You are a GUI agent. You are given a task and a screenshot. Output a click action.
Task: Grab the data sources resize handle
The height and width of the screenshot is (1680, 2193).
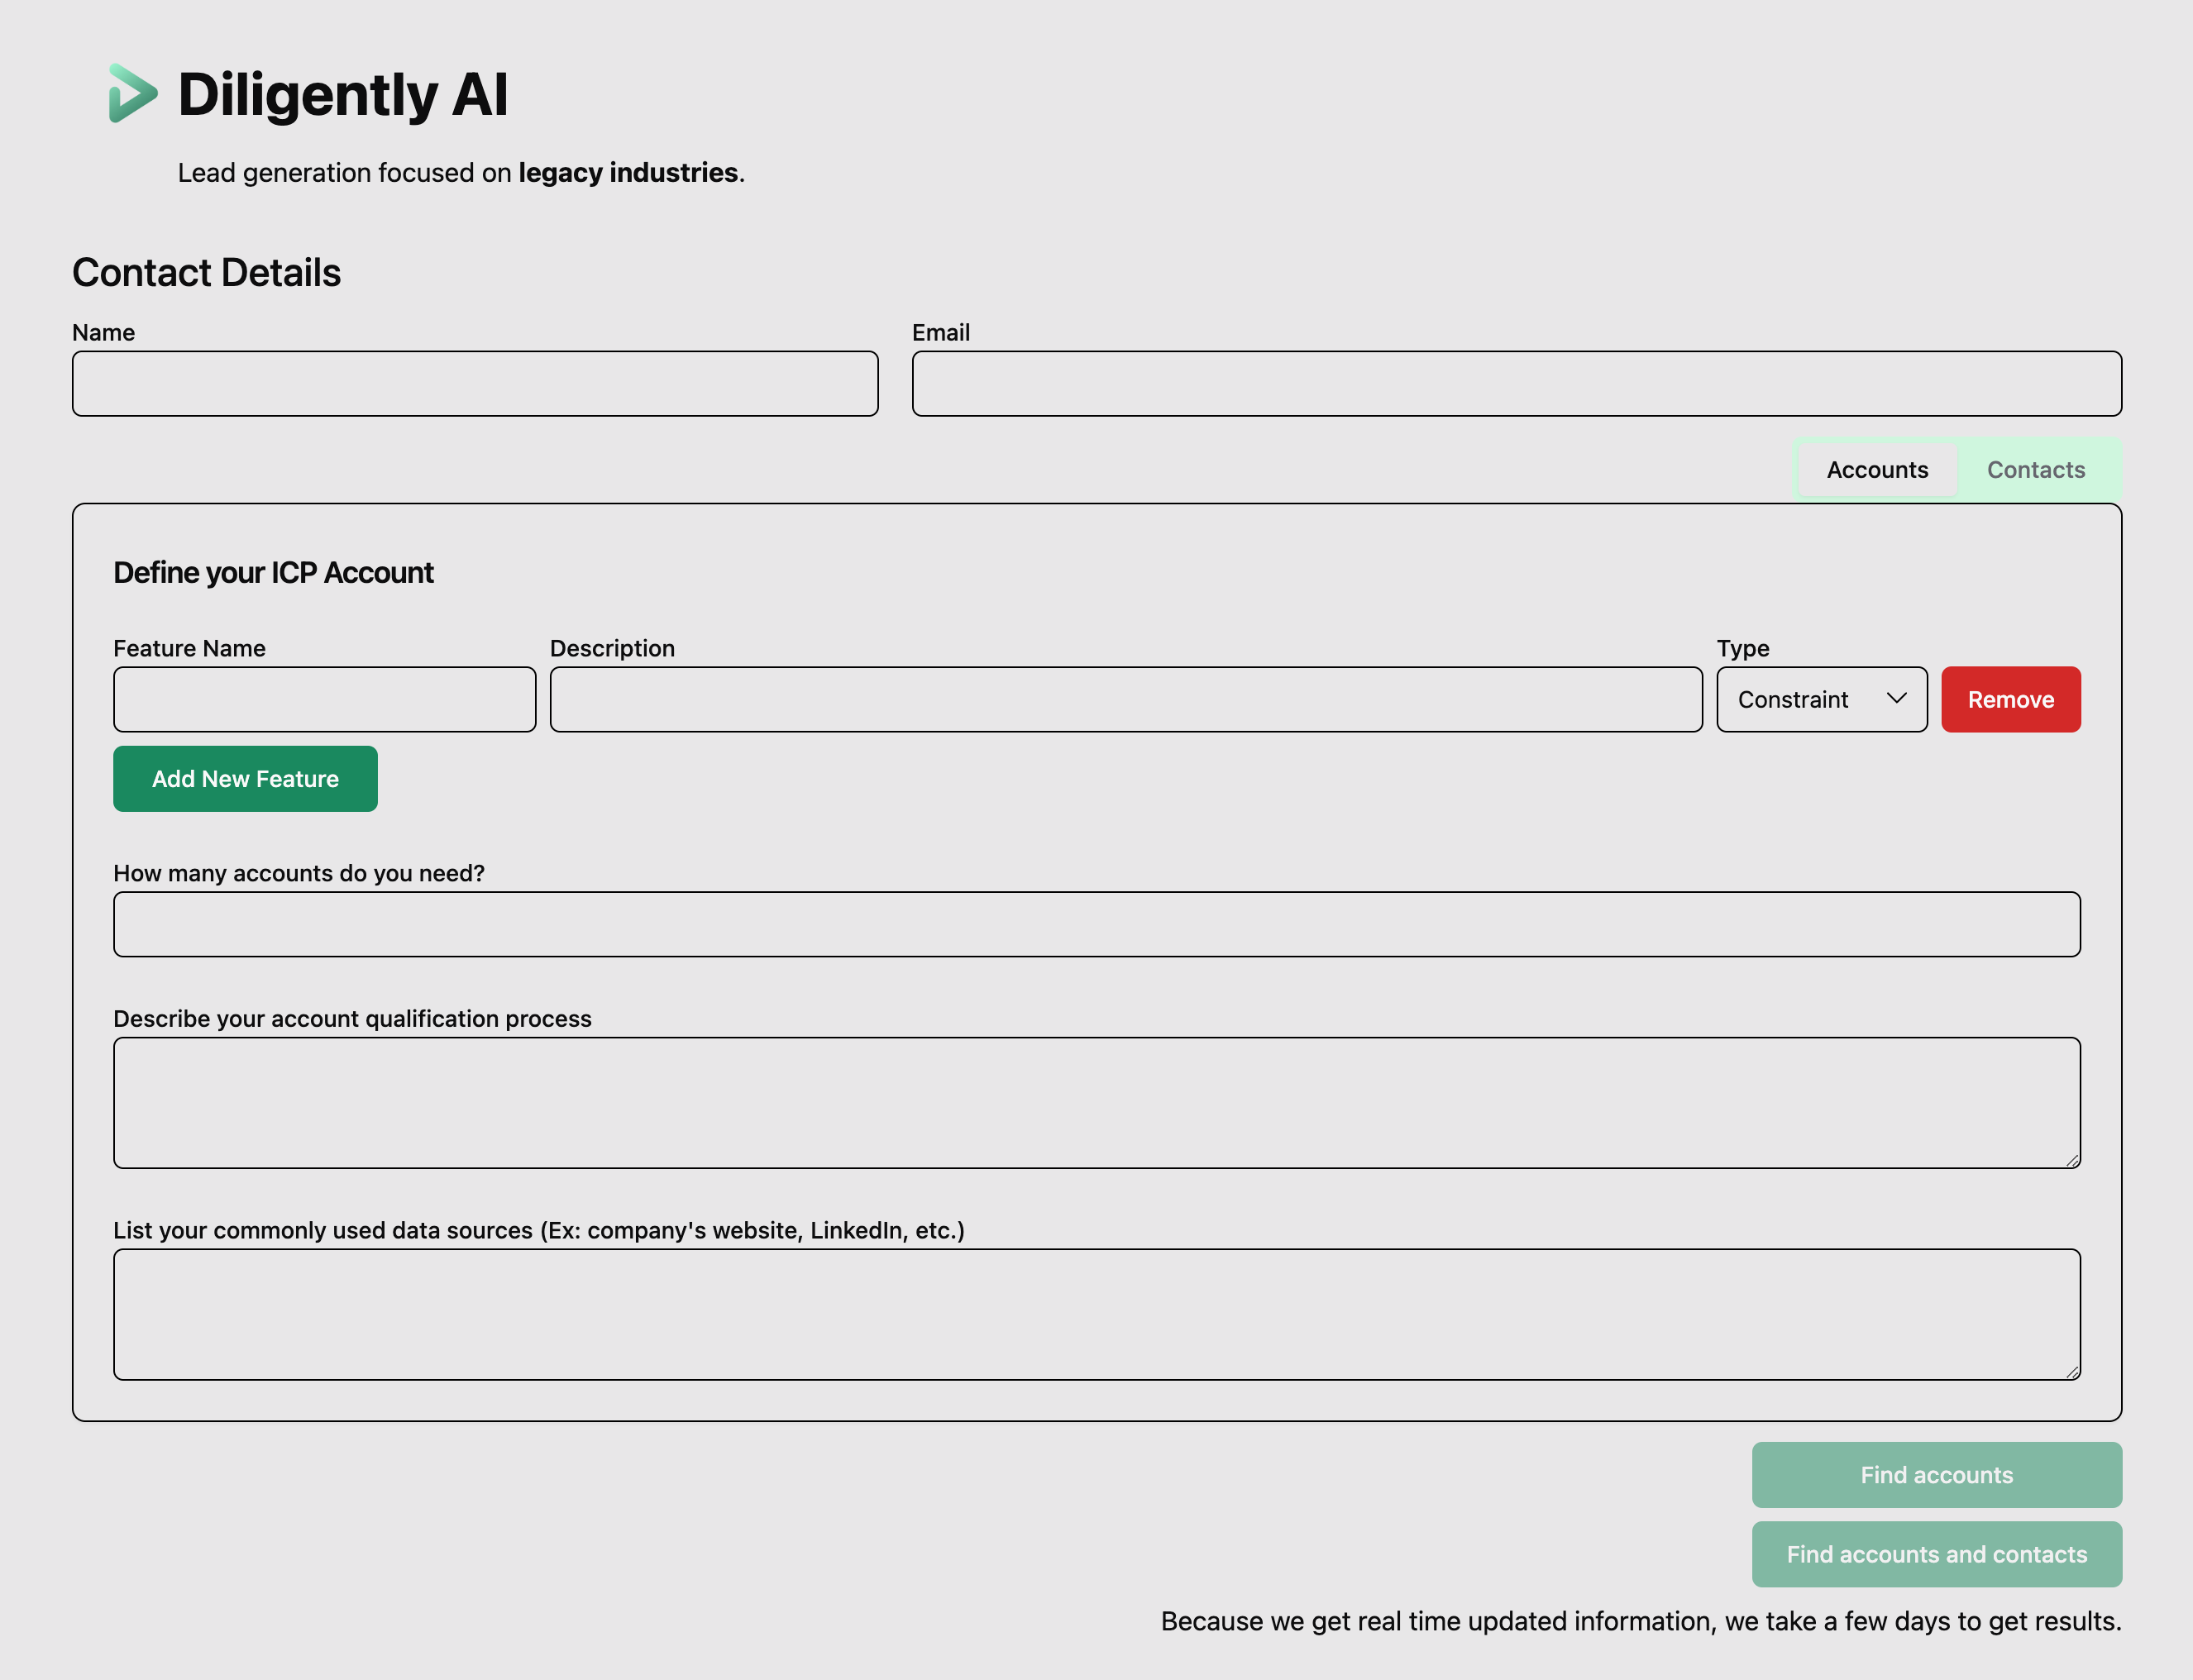pyautogui.click(x=2073, y=1372)
